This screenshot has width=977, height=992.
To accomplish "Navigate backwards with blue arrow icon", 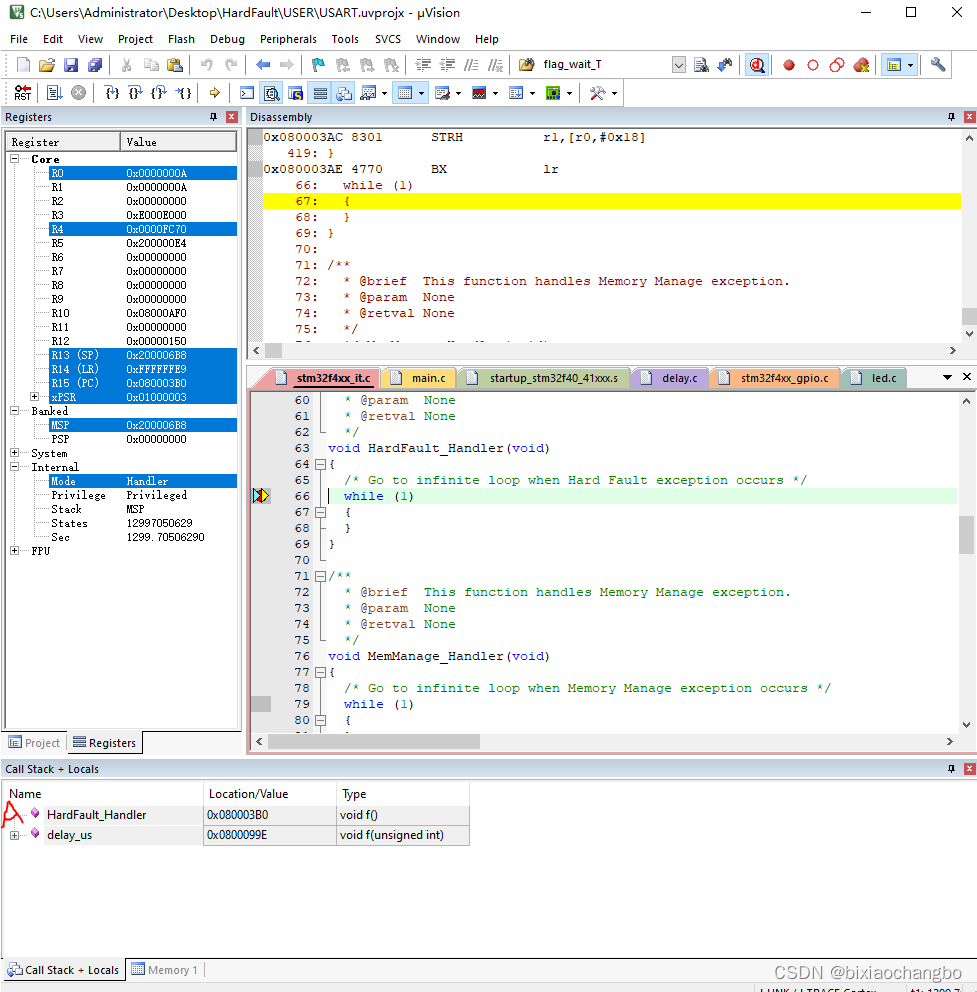I will 263,65.
